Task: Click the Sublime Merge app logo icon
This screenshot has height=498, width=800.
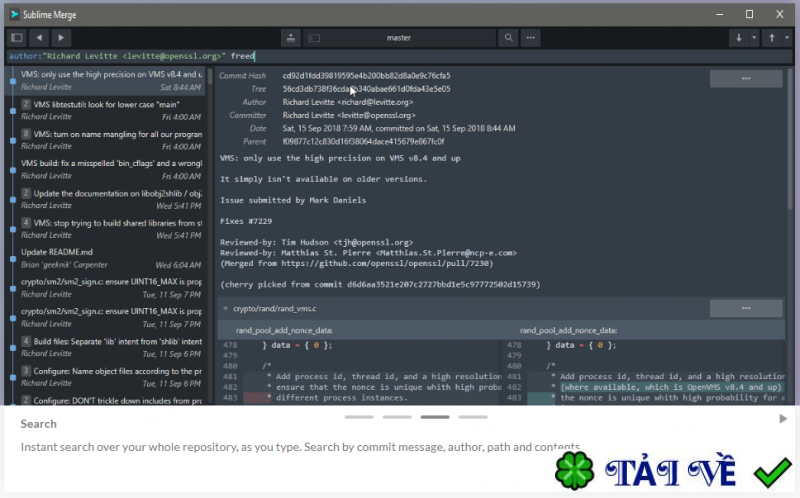Action: (x=14, y=14)
